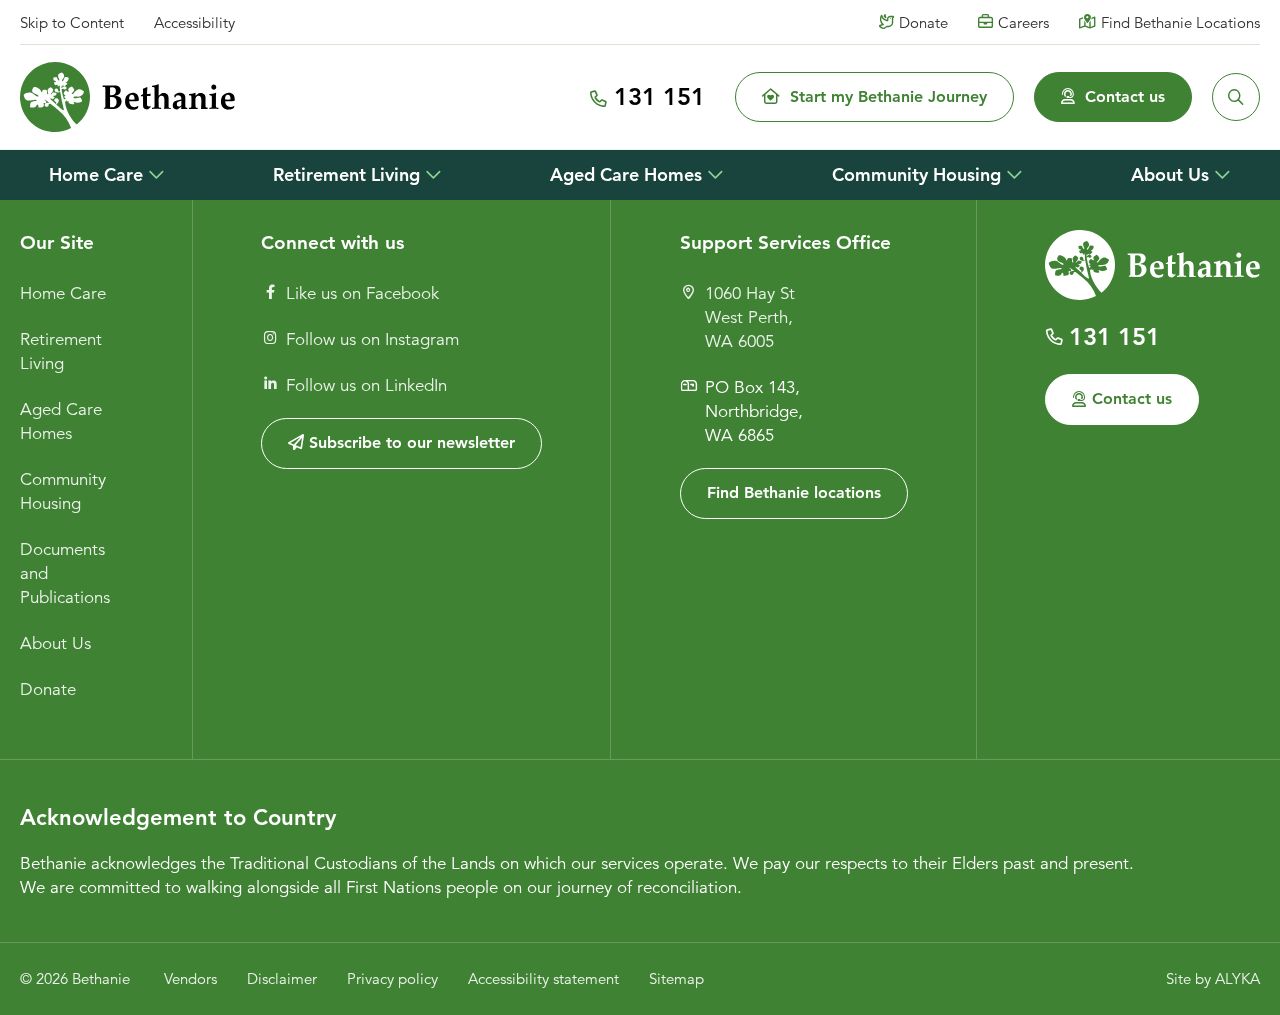Click Like us on Facebook link
The width and height of the screenshot is (1280, 1015).
tap(362, 293)
